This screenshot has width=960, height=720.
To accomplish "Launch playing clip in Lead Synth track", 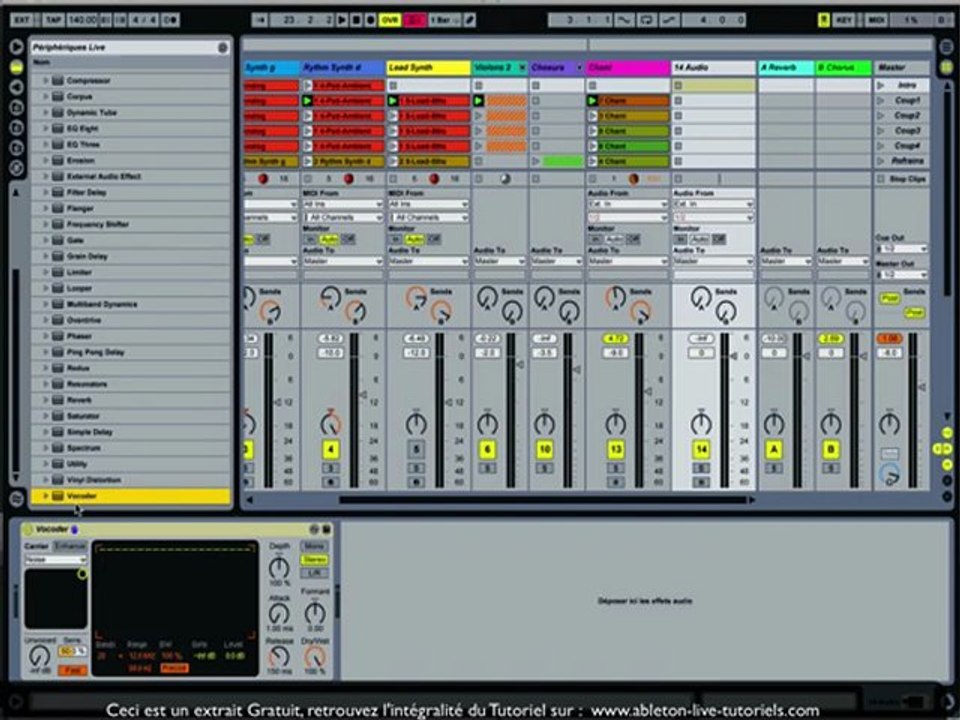I will click(393, 100).
